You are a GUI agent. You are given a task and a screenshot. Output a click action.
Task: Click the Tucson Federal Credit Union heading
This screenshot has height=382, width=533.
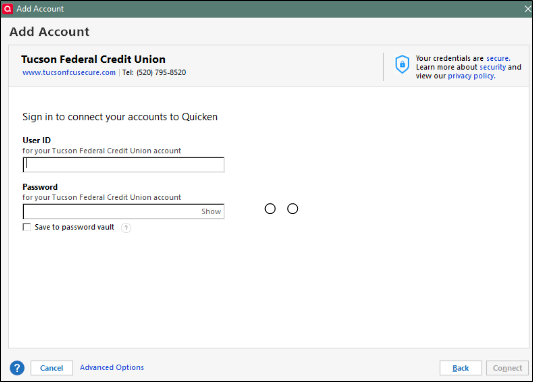tap(93, 59)
